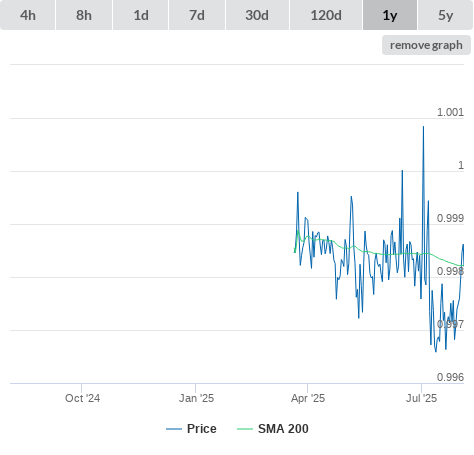Click the blue Price legend line swatch
Screen dimensions: 474x455
[x=174, y=429]
